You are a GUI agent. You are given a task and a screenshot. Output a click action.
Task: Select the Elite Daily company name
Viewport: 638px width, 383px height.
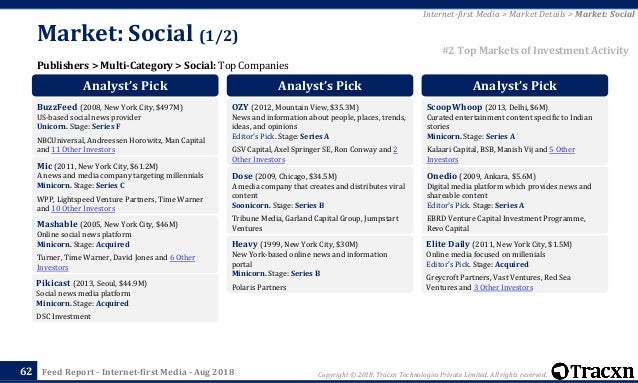coord(448,244)
